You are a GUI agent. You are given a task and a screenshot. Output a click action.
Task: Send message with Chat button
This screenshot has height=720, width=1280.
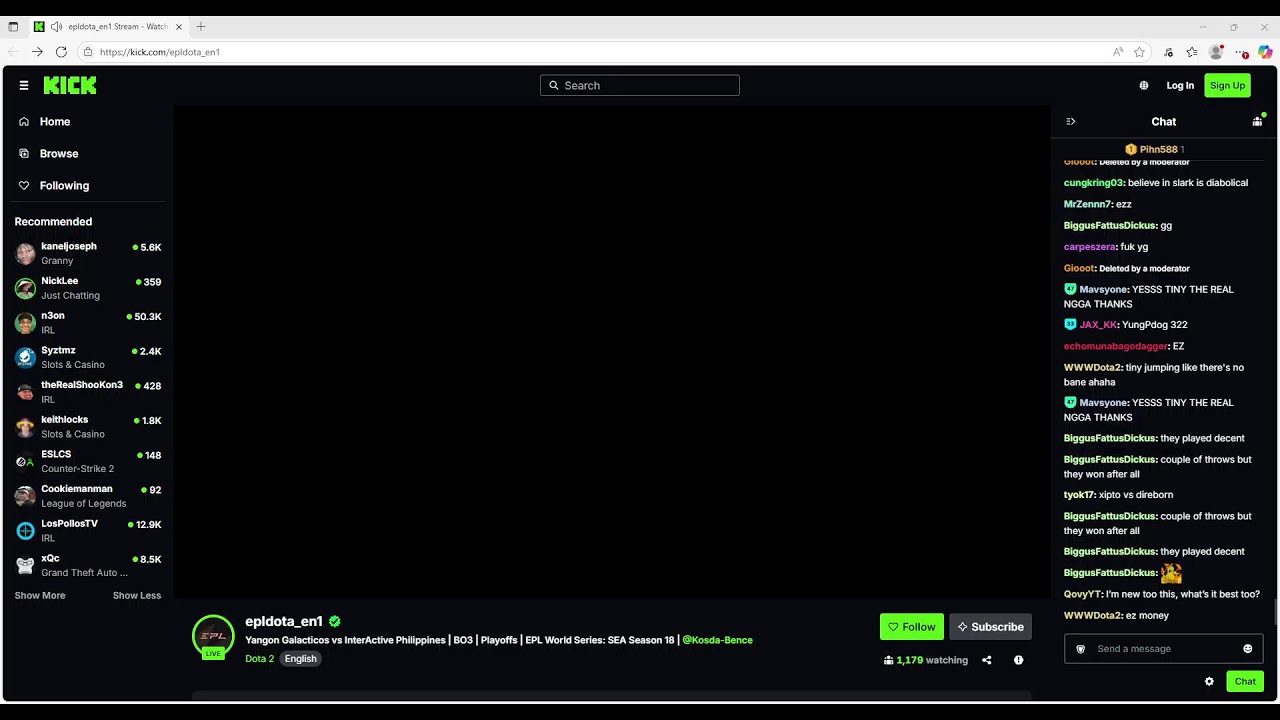pos(1245,682)
